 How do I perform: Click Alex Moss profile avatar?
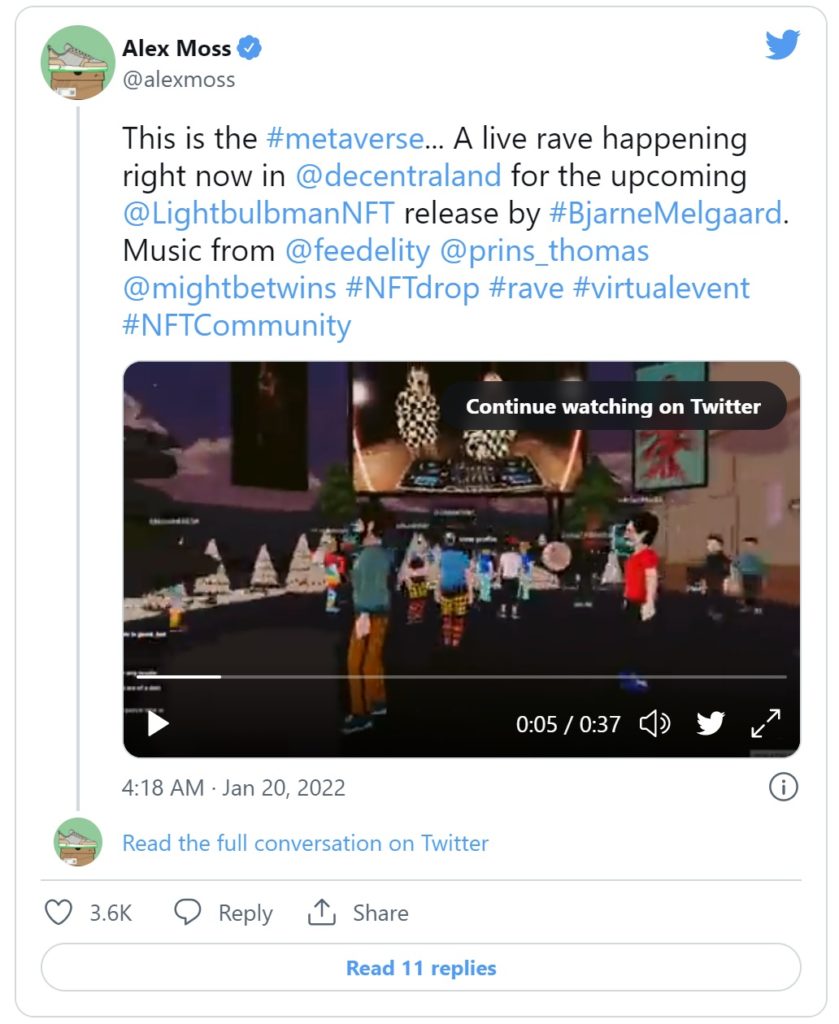coord(78,63)
